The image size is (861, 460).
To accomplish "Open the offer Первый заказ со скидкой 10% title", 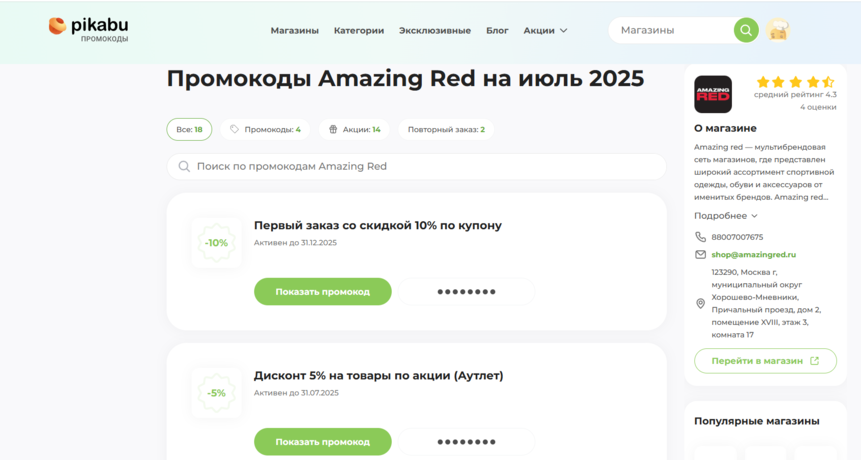I will (x=378, y=225).
